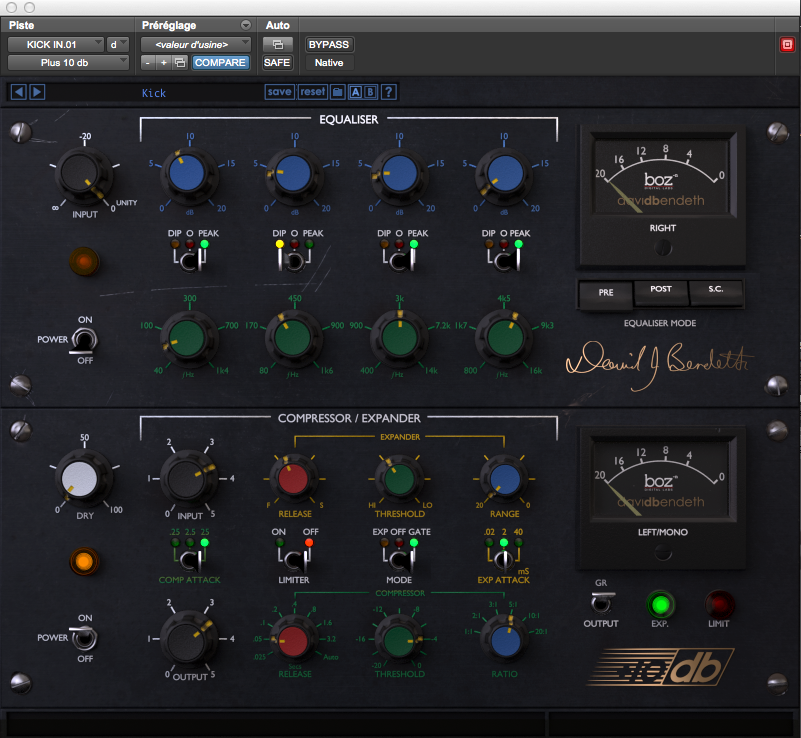Click the left preset navigation arrow
801x738 pixels.
[16, 91]
